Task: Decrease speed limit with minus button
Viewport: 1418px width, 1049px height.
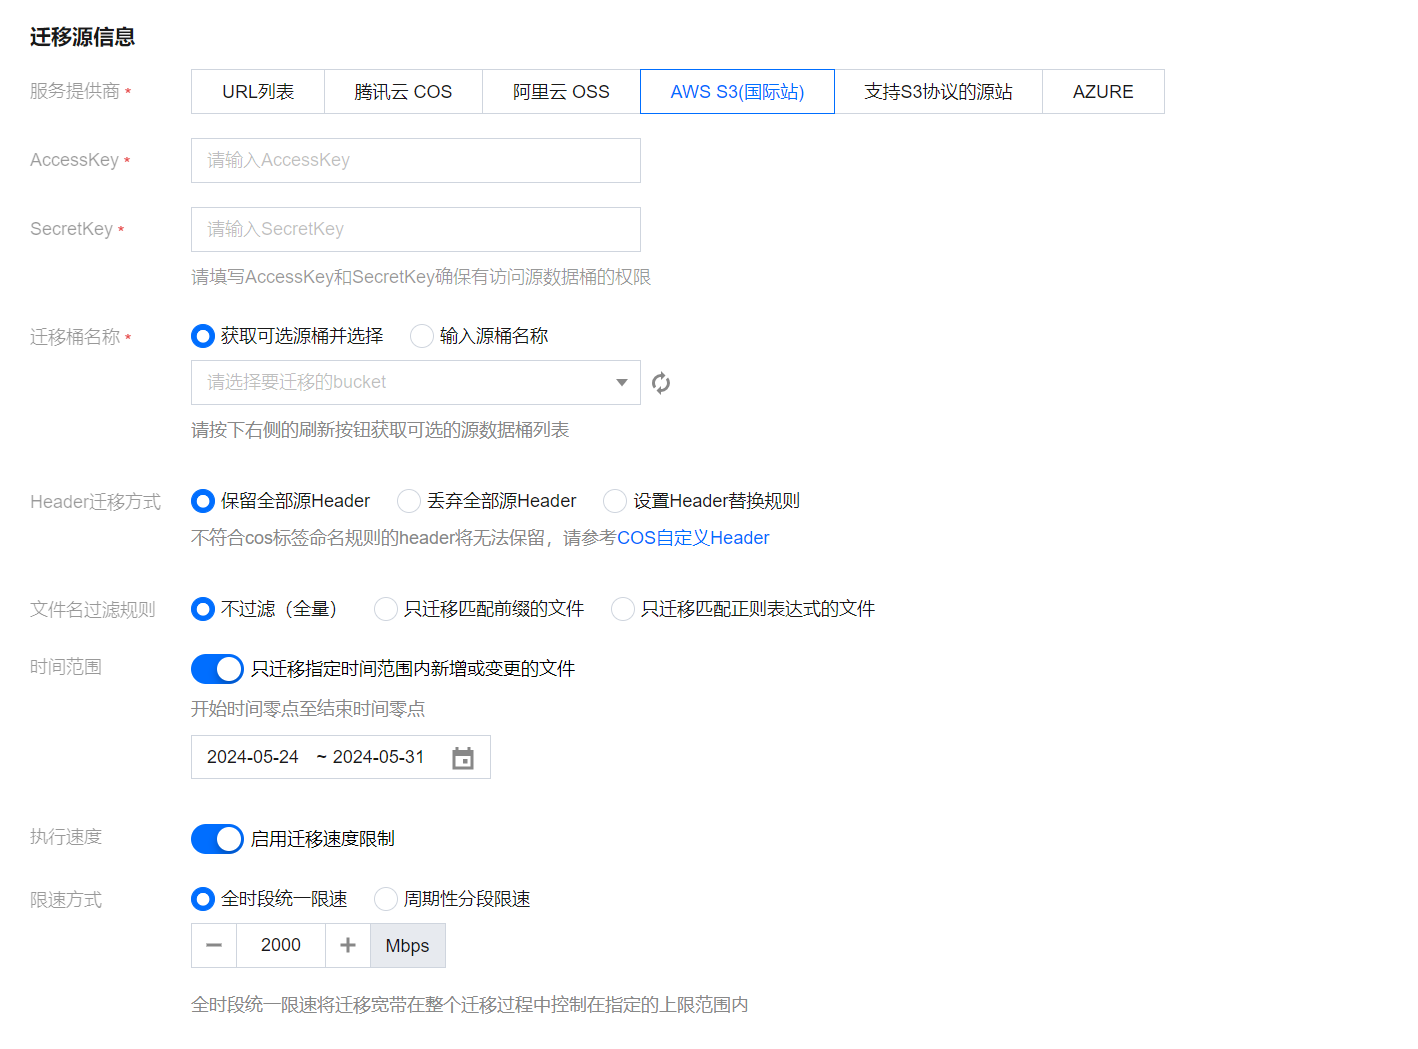Action: coord(214,945)
